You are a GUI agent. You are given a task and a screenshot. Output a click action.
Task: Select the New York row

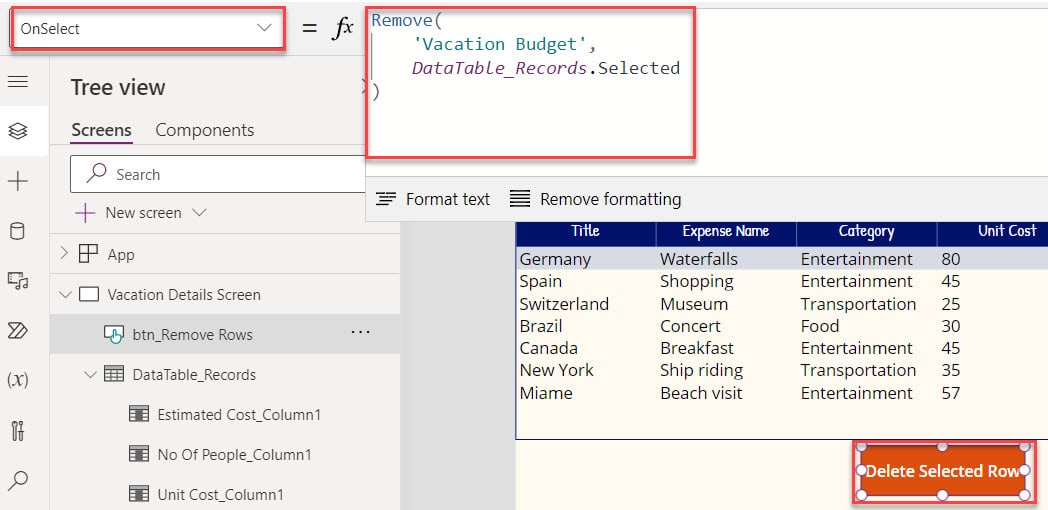pos(782,370)
